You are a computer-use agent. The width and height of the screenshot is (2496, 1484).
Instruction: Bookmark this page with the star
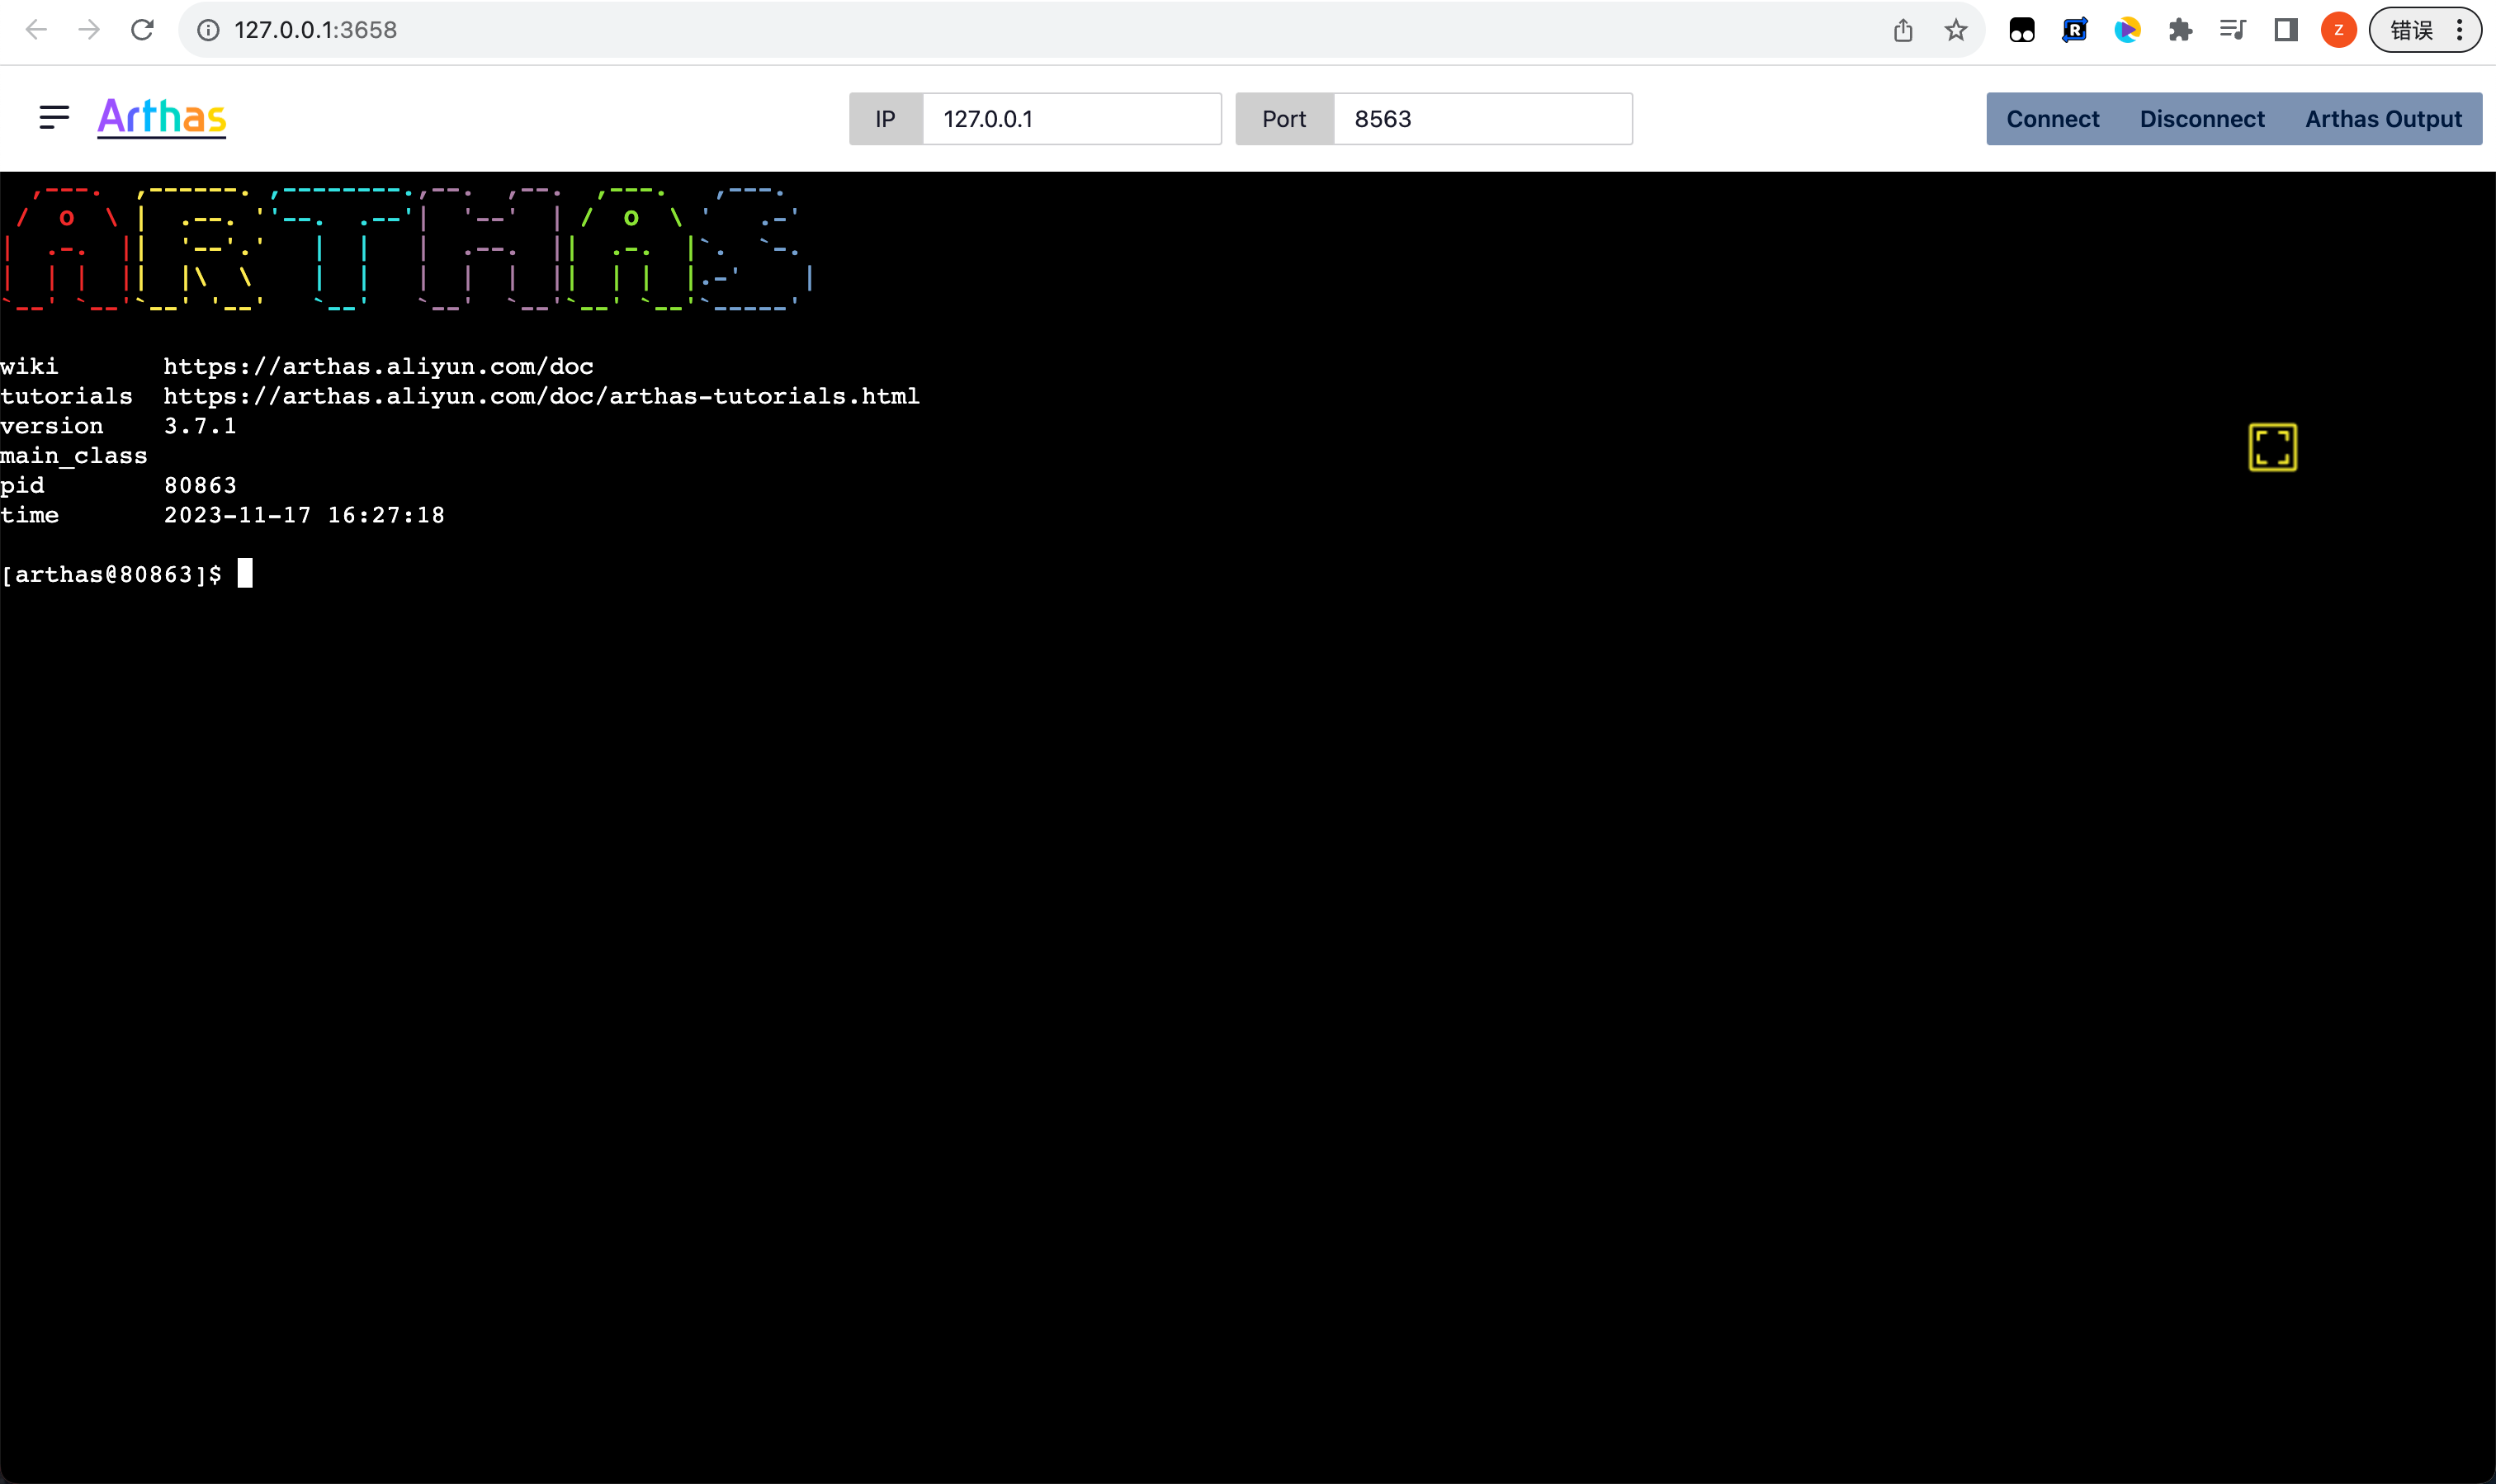click(1956, 30)
